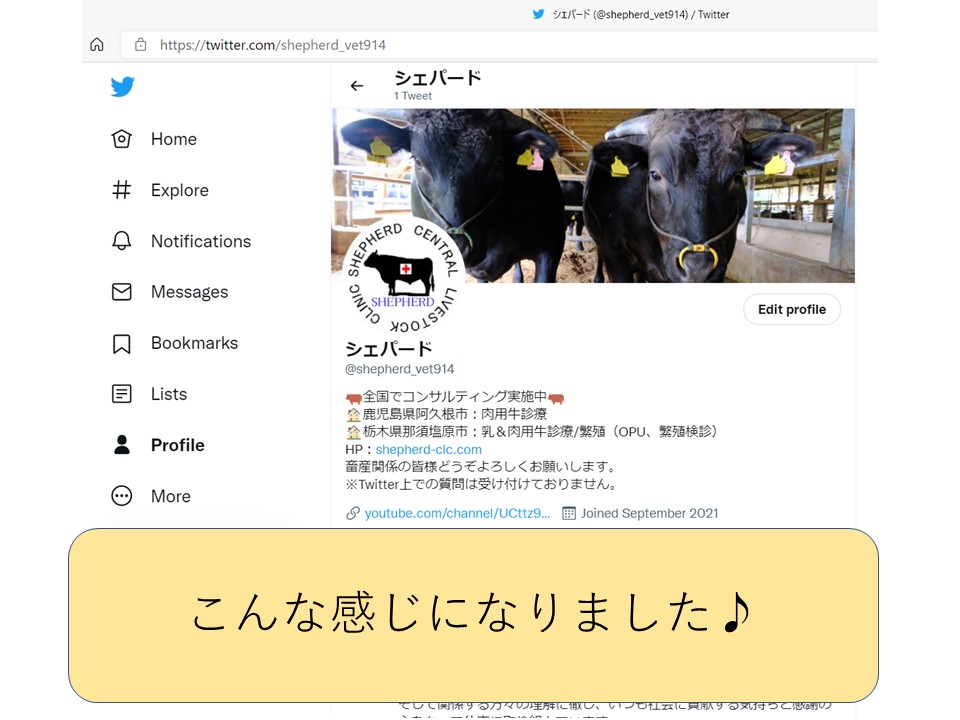Click the @shepherd_vet914 handle text

click(x=400, y=369)
